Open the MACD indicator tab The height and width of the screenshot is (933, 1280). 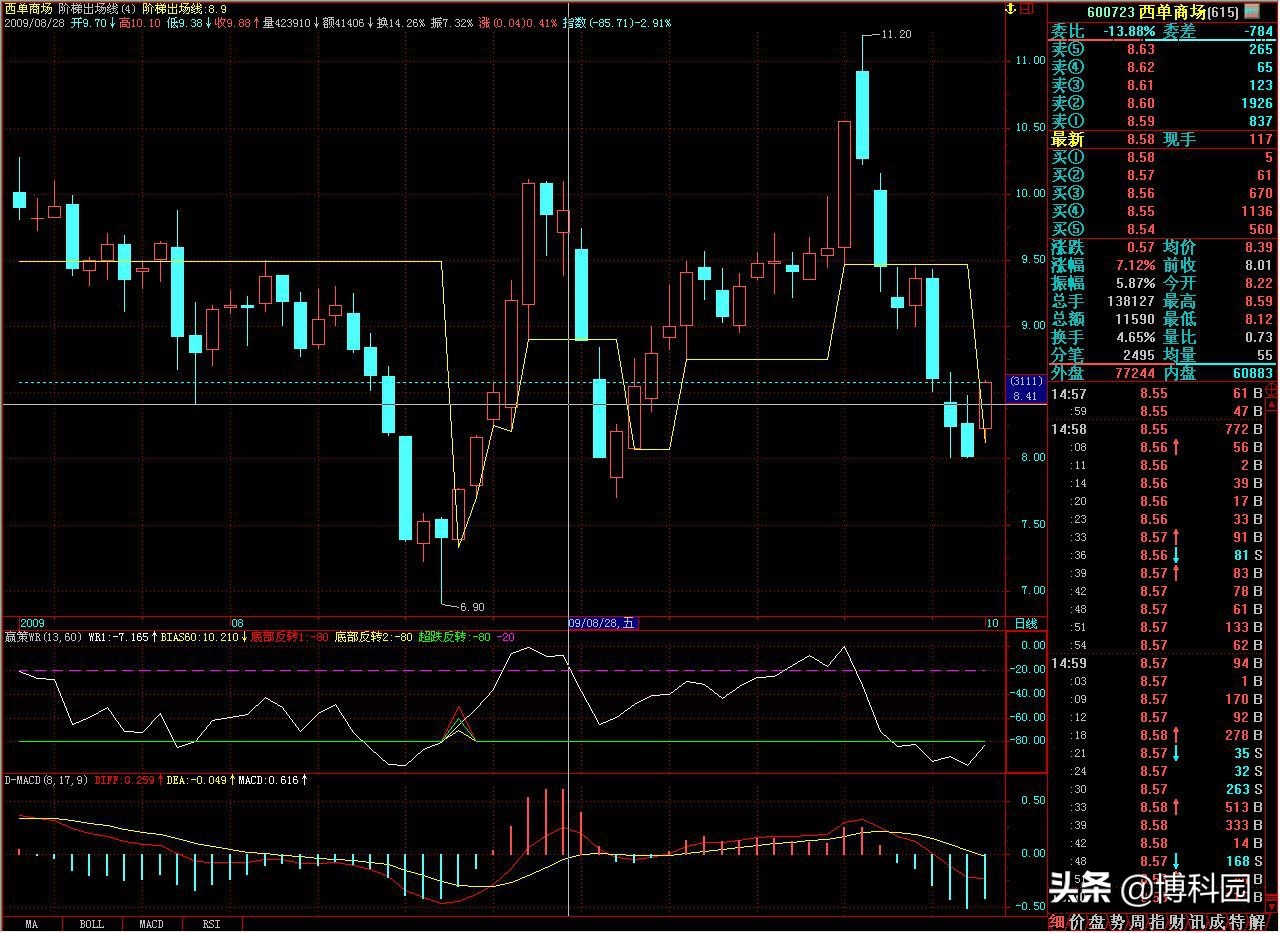pyautogui.click(x=151, y=924)
